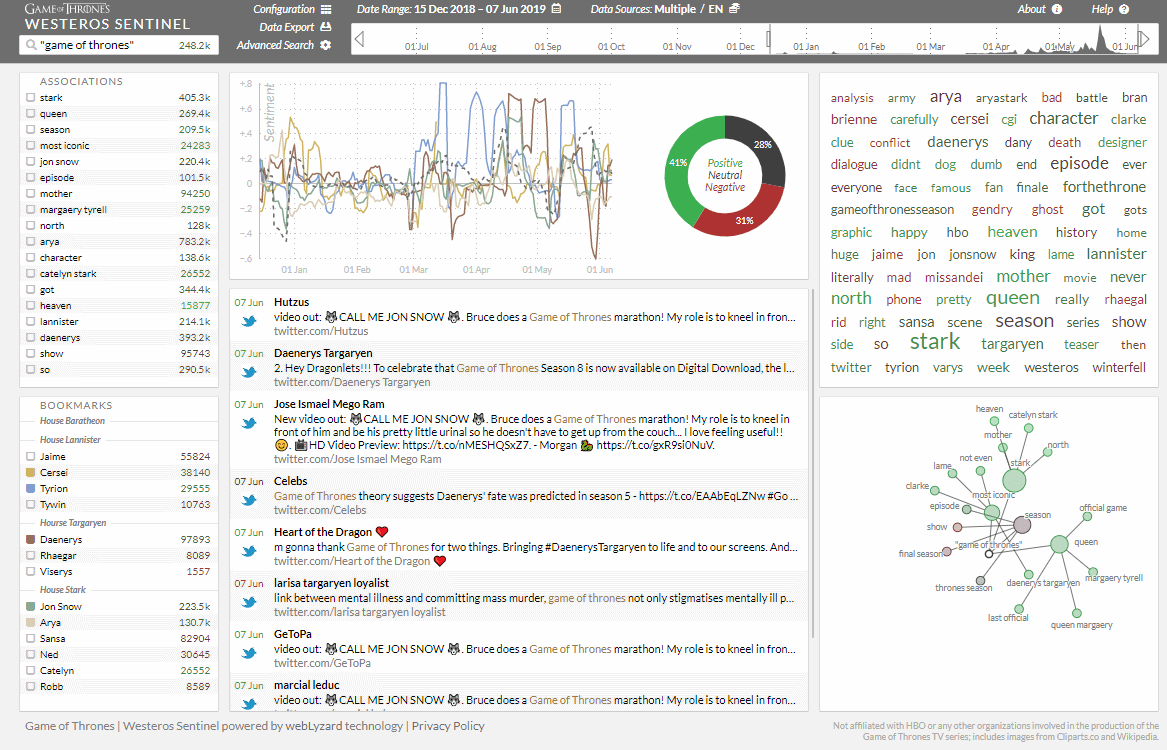Collapse the House Lannister bookmark group
This screenshot has height=750, width=1167.
[x=70, y=440]
